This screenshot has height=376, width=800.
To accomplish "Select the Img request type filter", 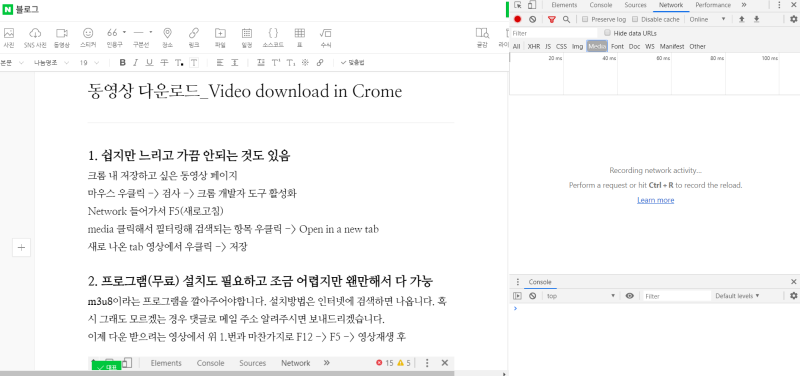I will coord(578,46).
